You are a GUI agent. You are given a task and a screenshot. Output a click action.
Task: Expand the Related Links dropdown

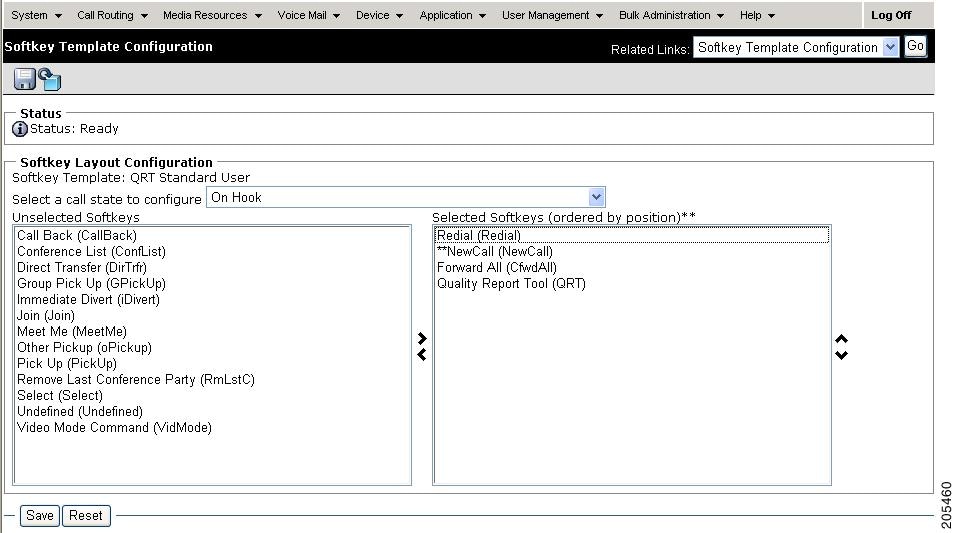pyautogui.click(x=891, y=47)
